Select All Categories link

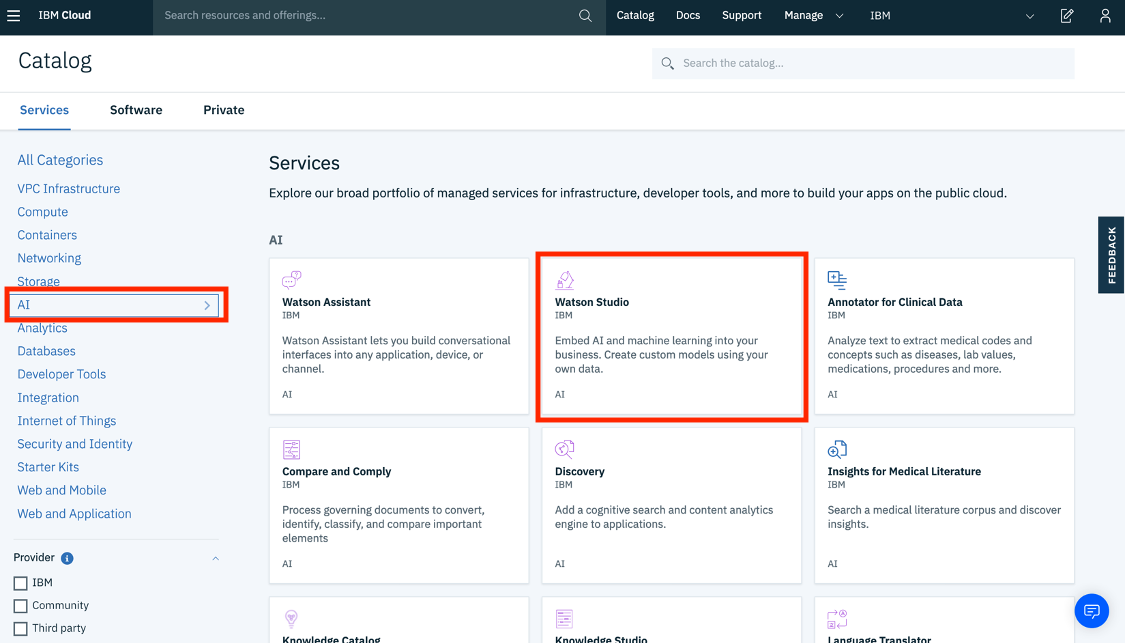[60, 160]
